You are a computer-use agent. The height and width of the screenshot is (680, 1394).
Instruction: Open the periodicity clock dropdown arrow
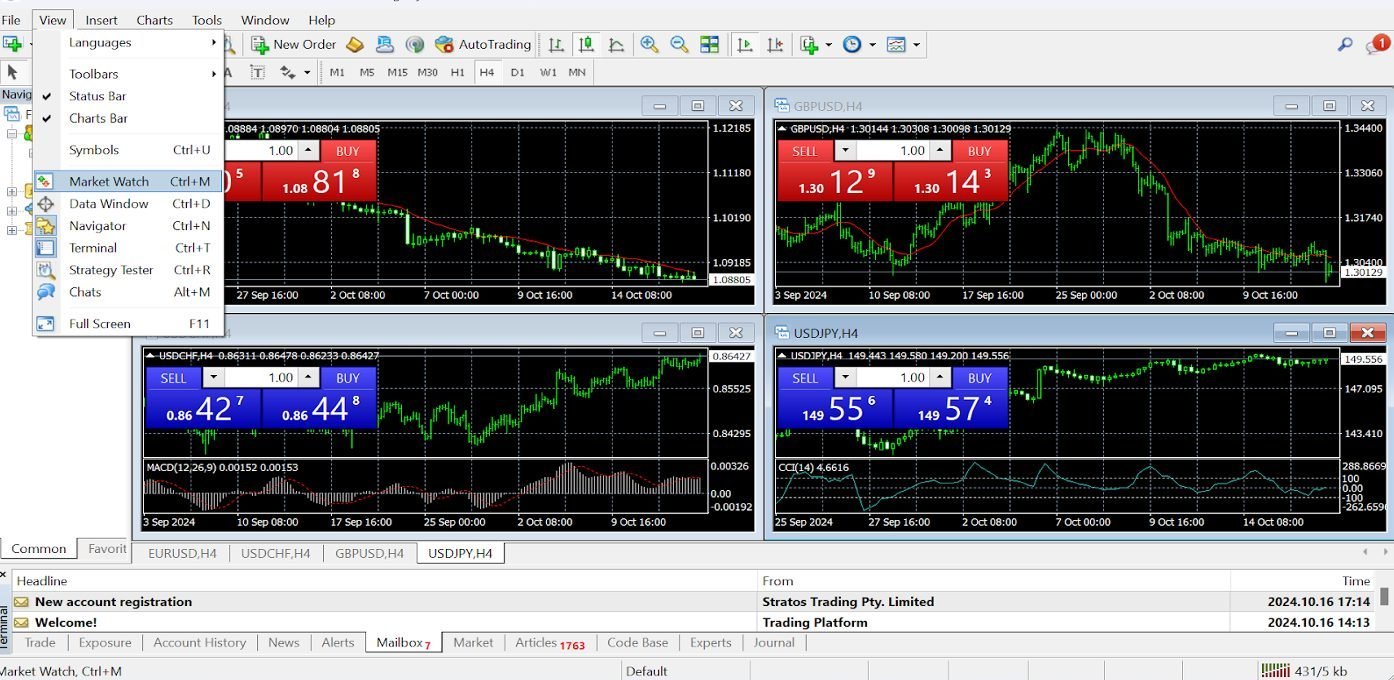click(872, 44)
